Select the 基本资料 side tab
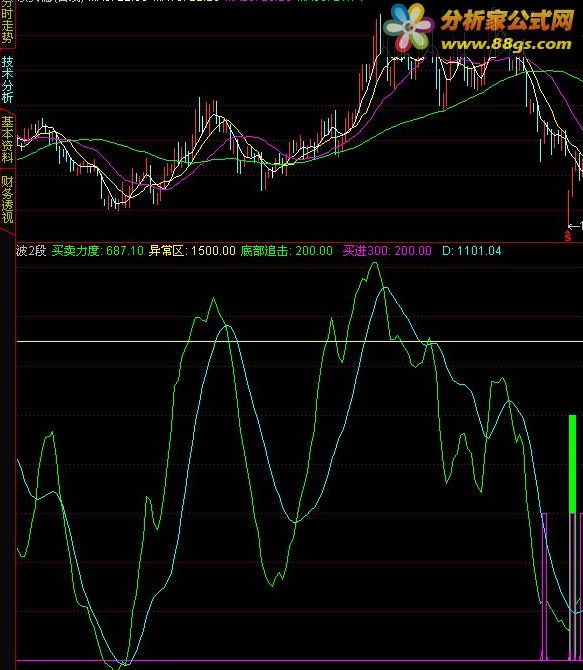Image resolution: width=583 pixels, height=670 pixels. click(7, 139)
